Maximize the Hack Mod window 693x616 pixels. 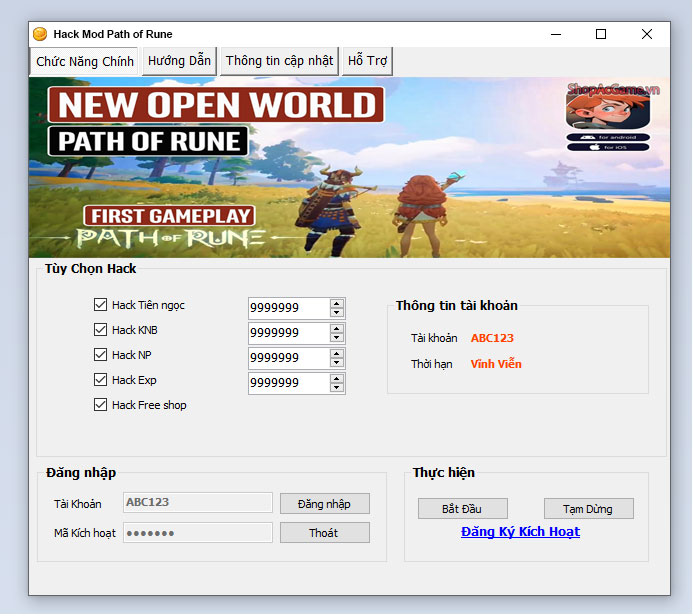601,34
